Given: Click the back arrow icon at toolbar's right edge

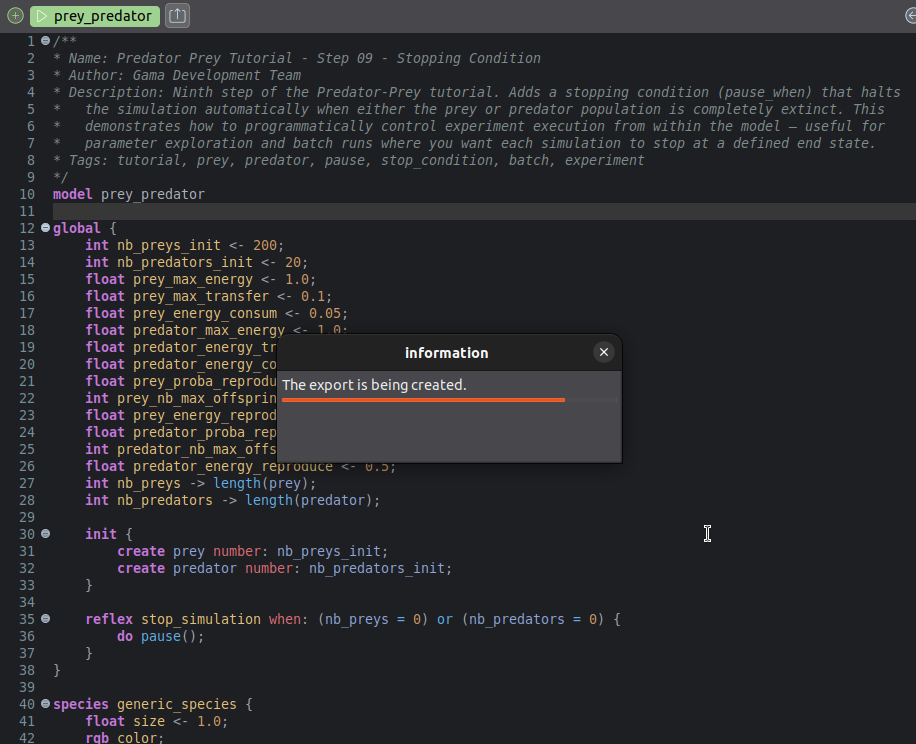Looking at the screenshot, I should 910,16.
